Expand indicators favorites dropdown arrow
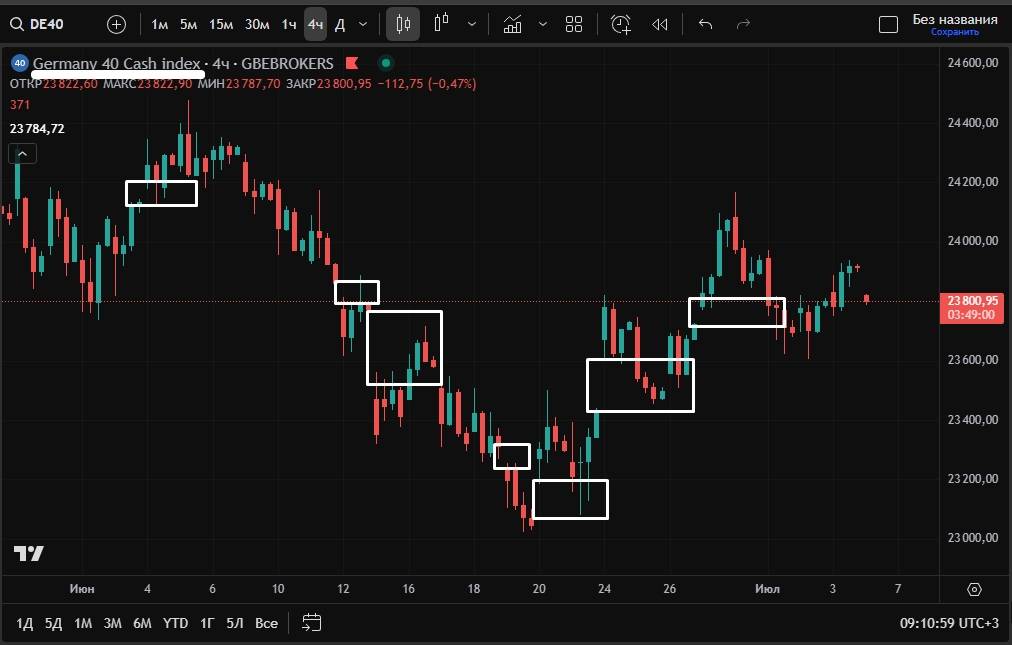1012x645 pixels. coord(543,25)
